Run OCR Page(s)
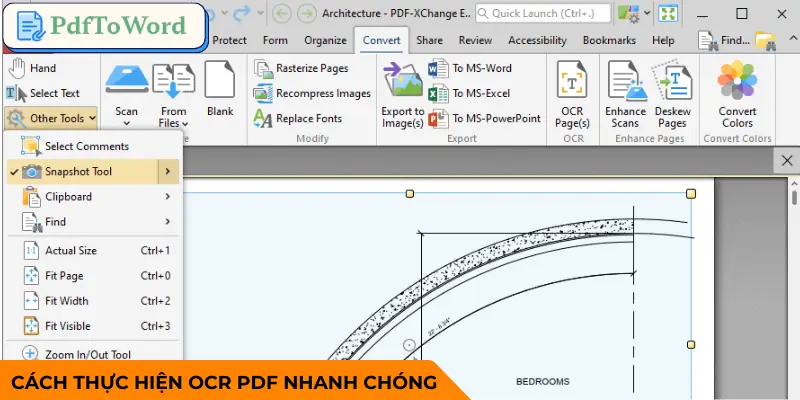Viewport: 800px width, 400px height. 572,95
